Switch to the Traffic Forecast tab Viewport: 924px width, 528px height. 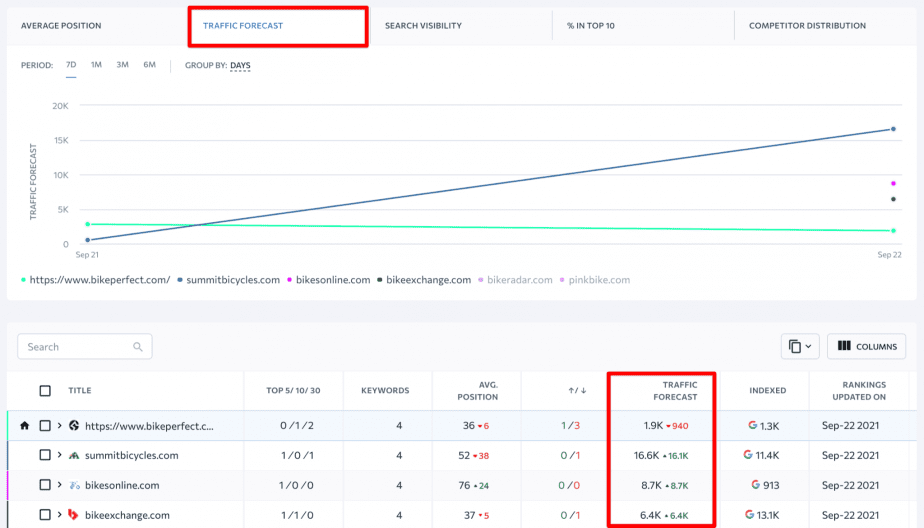(x=243, y=26)
